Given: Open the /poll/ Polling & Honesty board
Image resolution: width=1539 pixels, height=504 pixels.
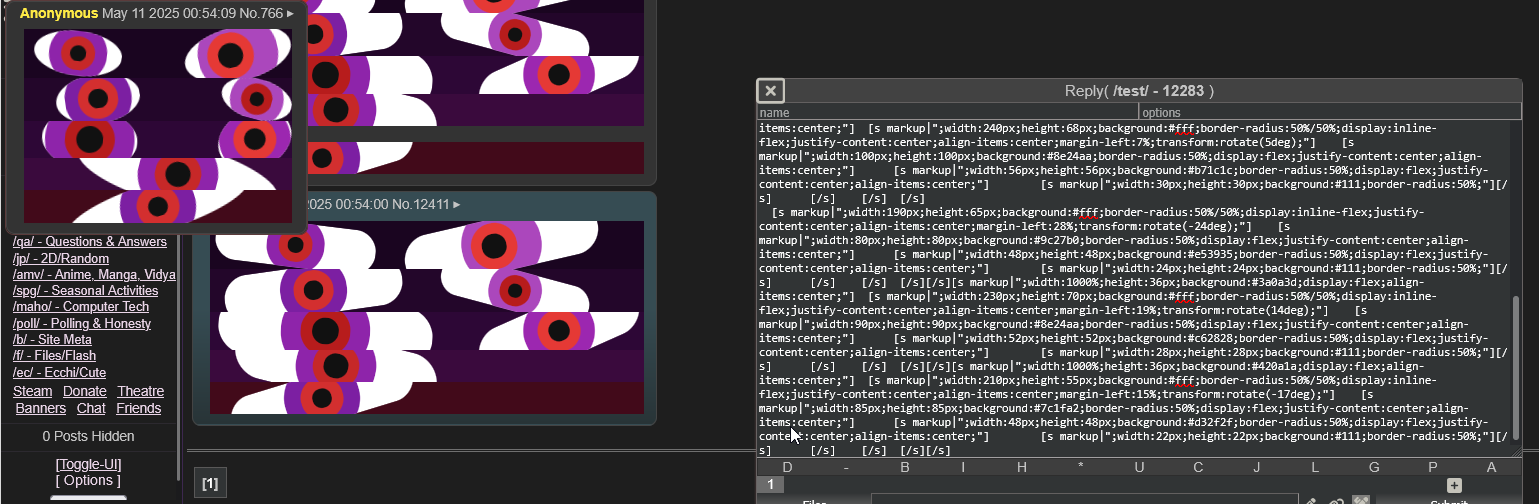Looking at the screenshot, I should tap(82, 323).
